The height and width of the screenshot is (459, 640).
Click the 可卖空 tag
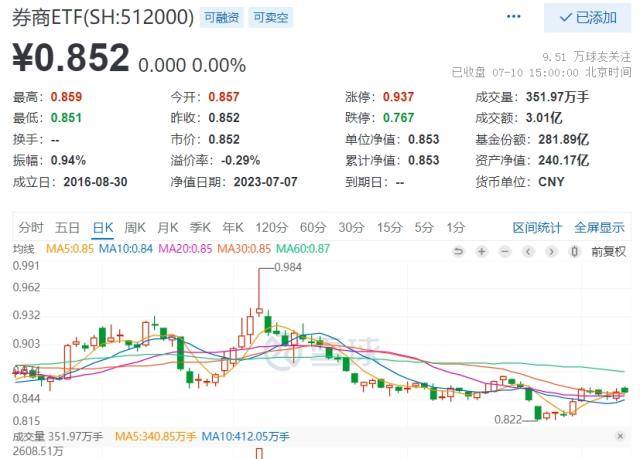click(268, 18)
